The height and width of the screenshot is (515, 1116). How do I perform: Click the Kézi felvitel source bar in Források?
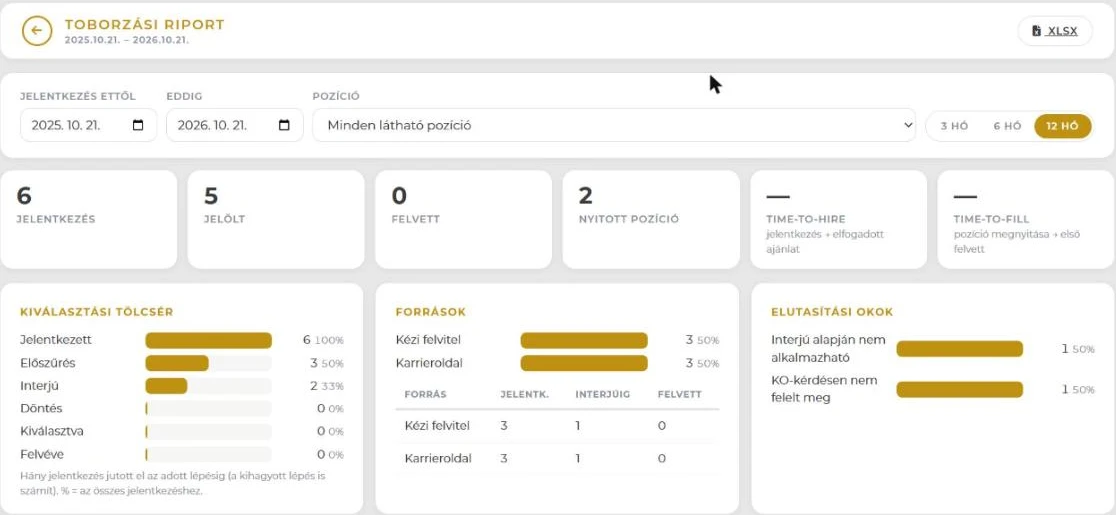[x=584, y=340]
